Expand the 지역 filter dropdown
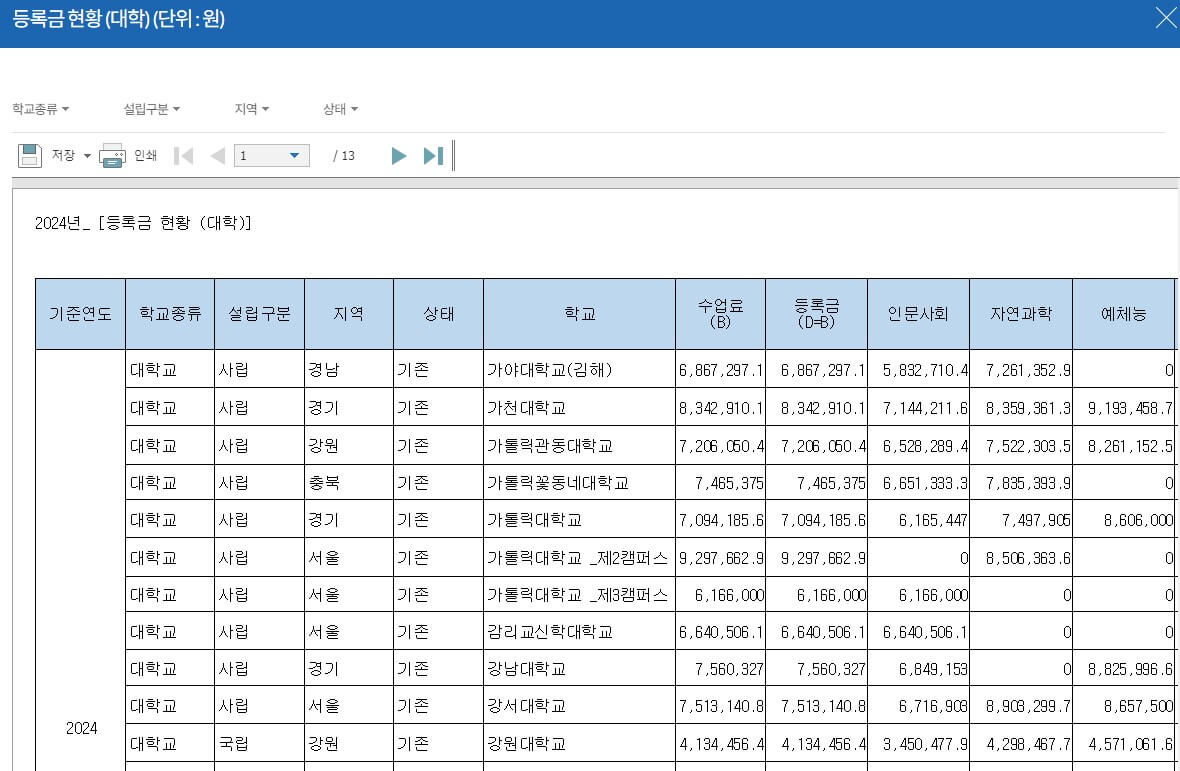The image size is (1180, 771). coord(251,110)
